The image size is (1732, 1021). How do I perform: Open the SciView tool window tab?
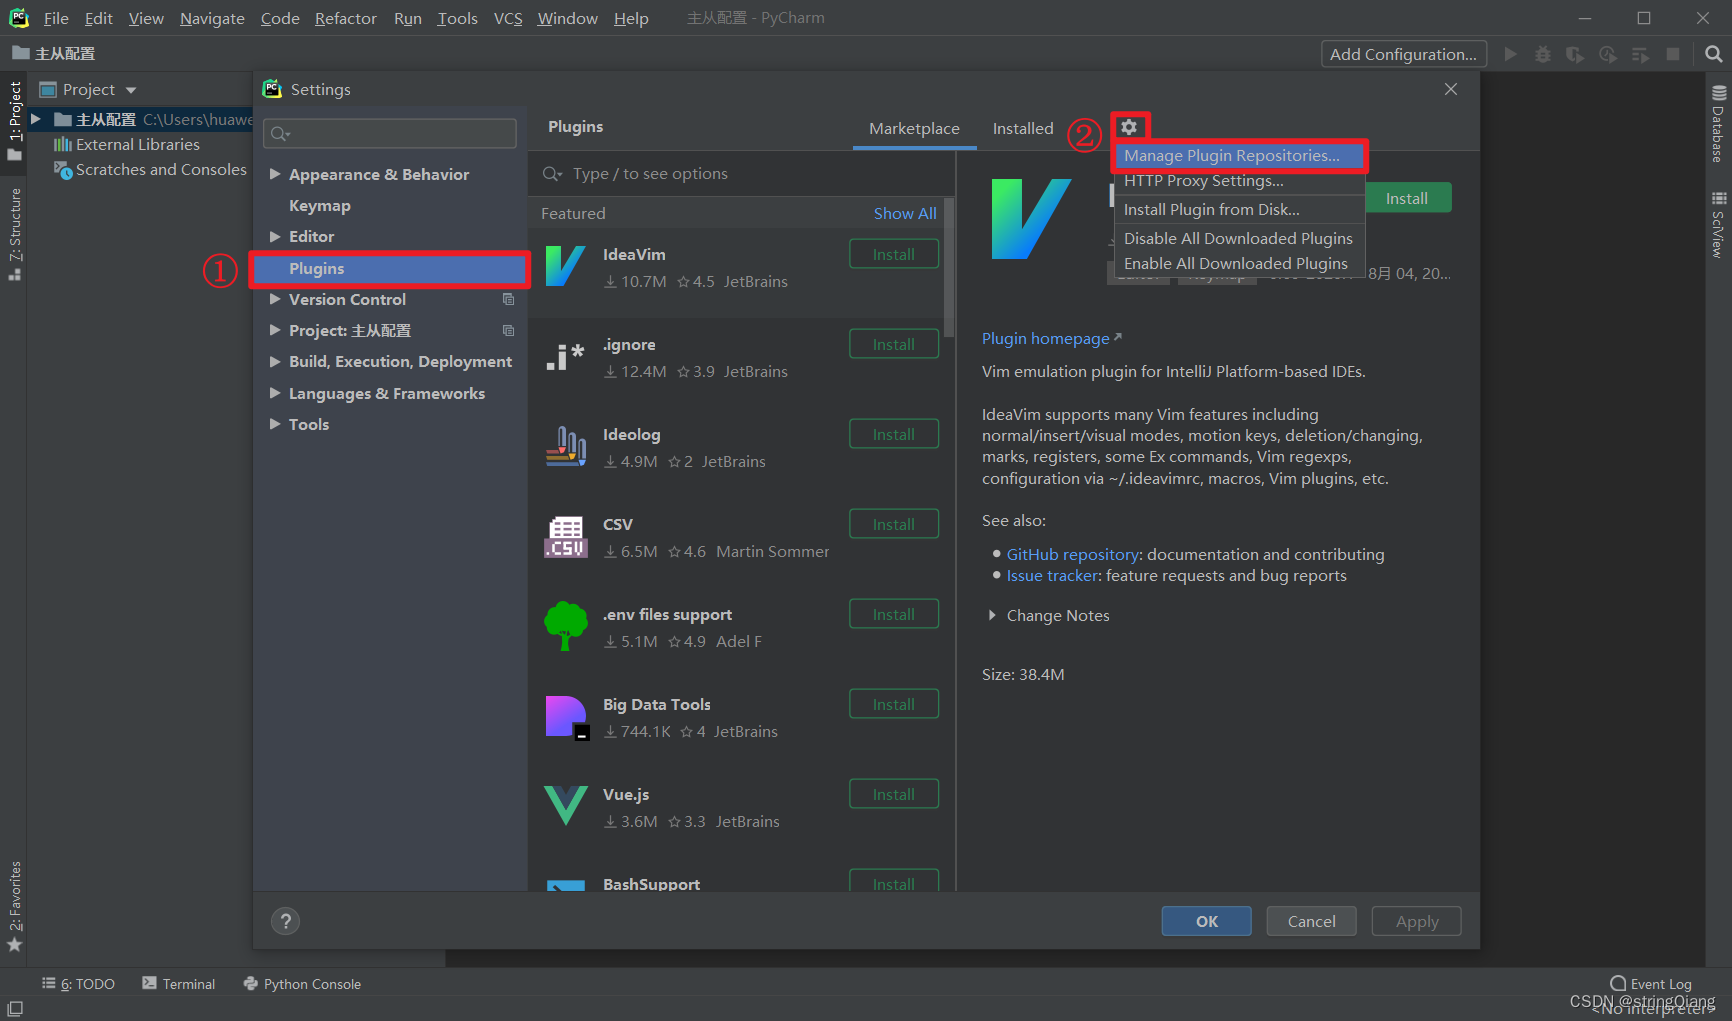[x=1718, y=225]
